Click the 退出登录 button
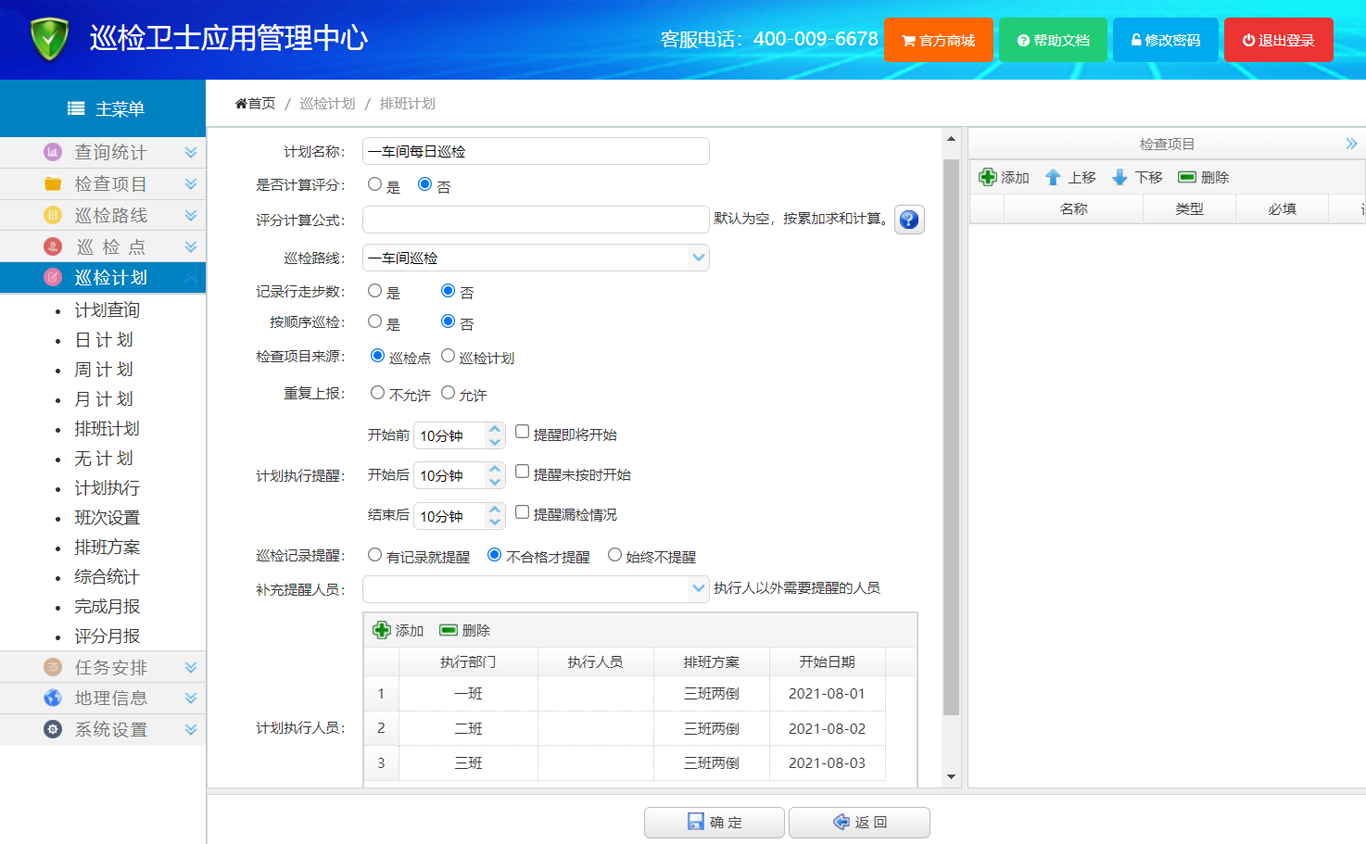Viewport: 1366px width, 844px height. click(x=1278, y=40)
